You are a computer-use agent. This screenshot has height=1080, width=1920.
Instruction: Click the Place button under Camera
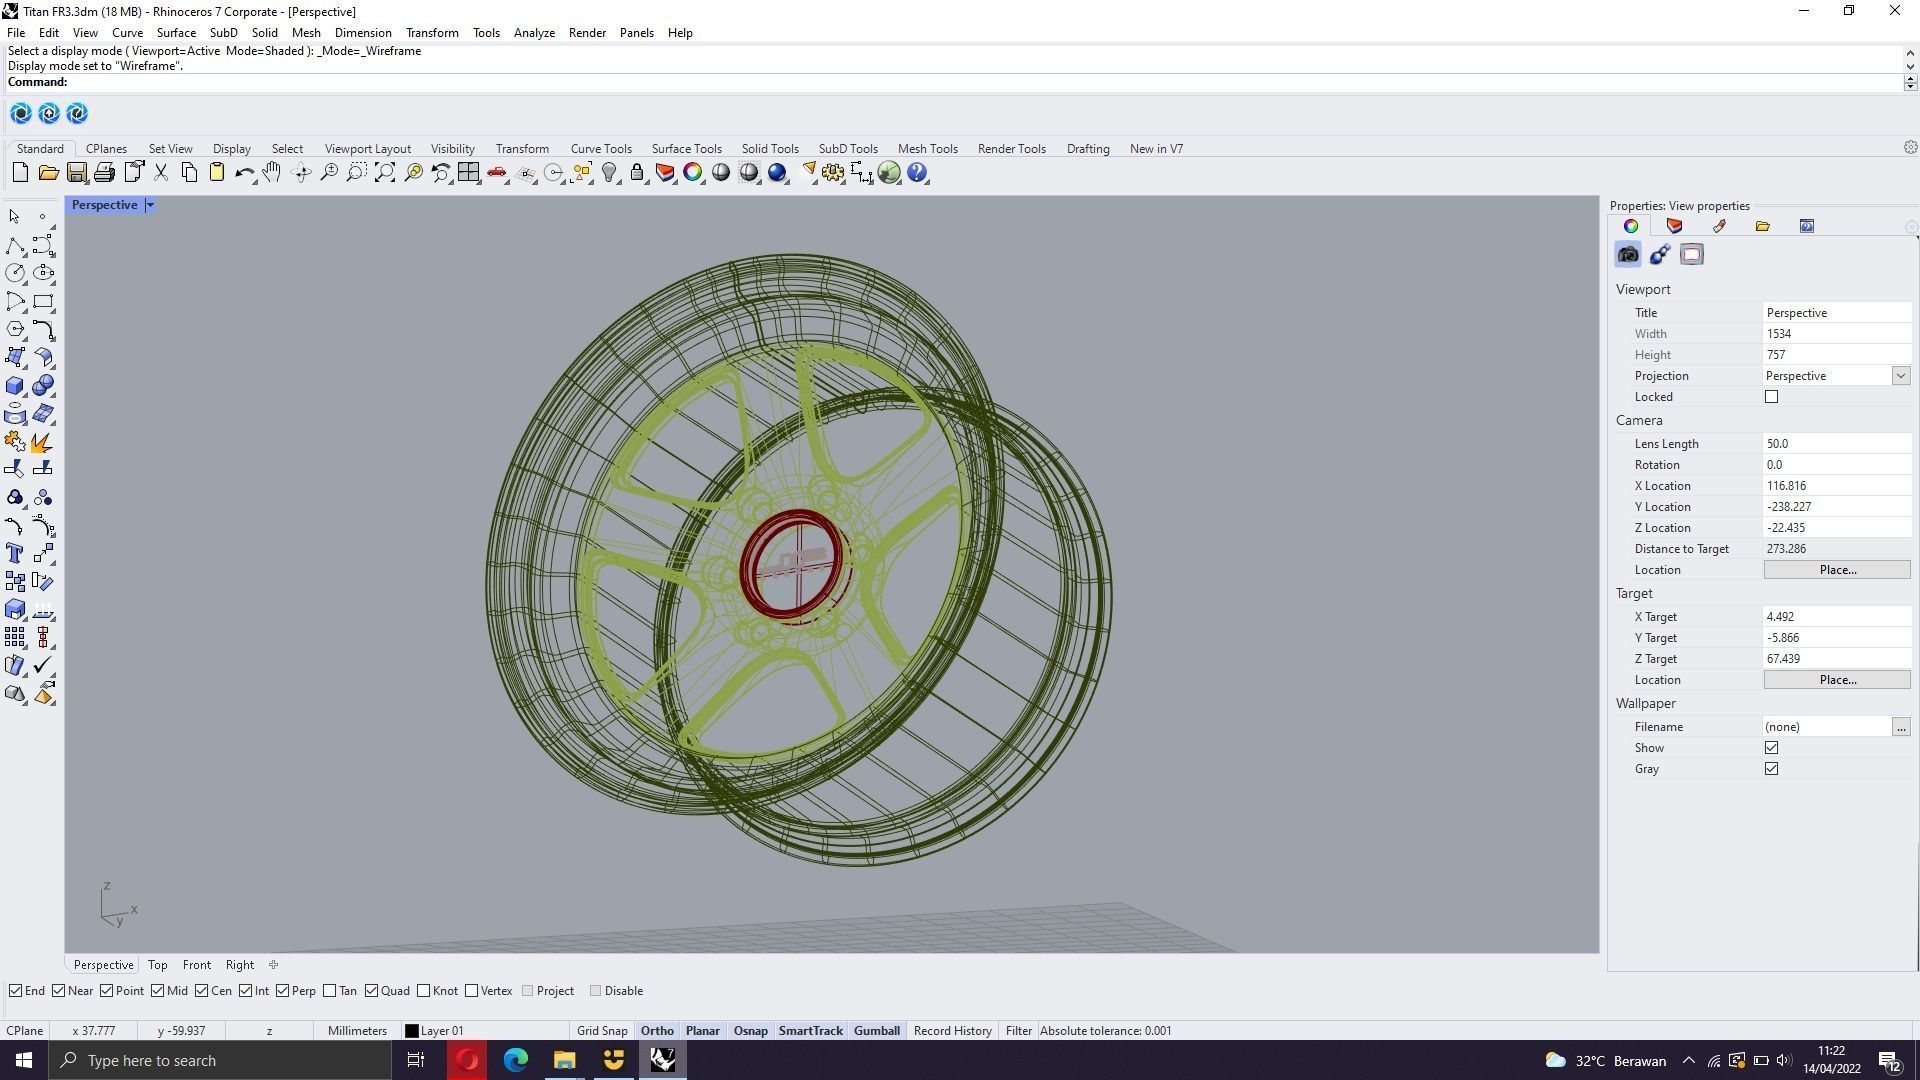tap(1836, 570)
